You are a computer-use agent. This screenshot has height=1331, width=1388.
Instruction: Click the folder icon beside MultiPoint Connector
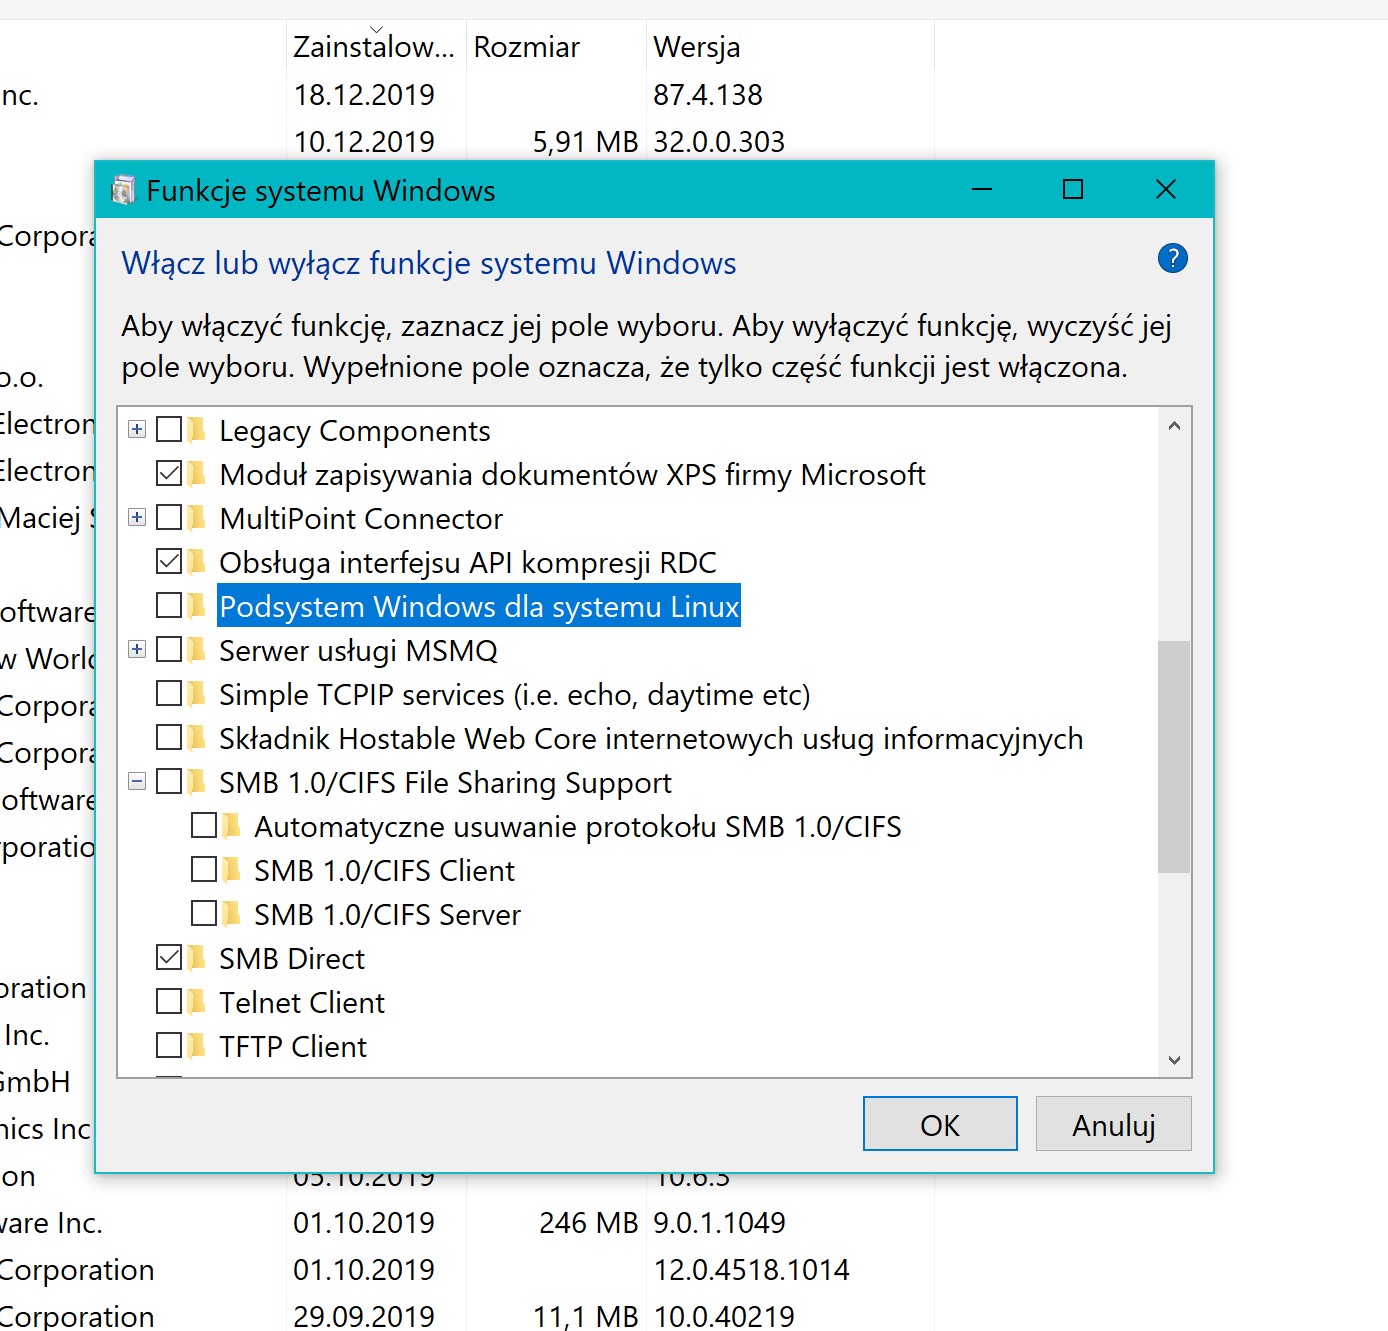tap(197, 518)
